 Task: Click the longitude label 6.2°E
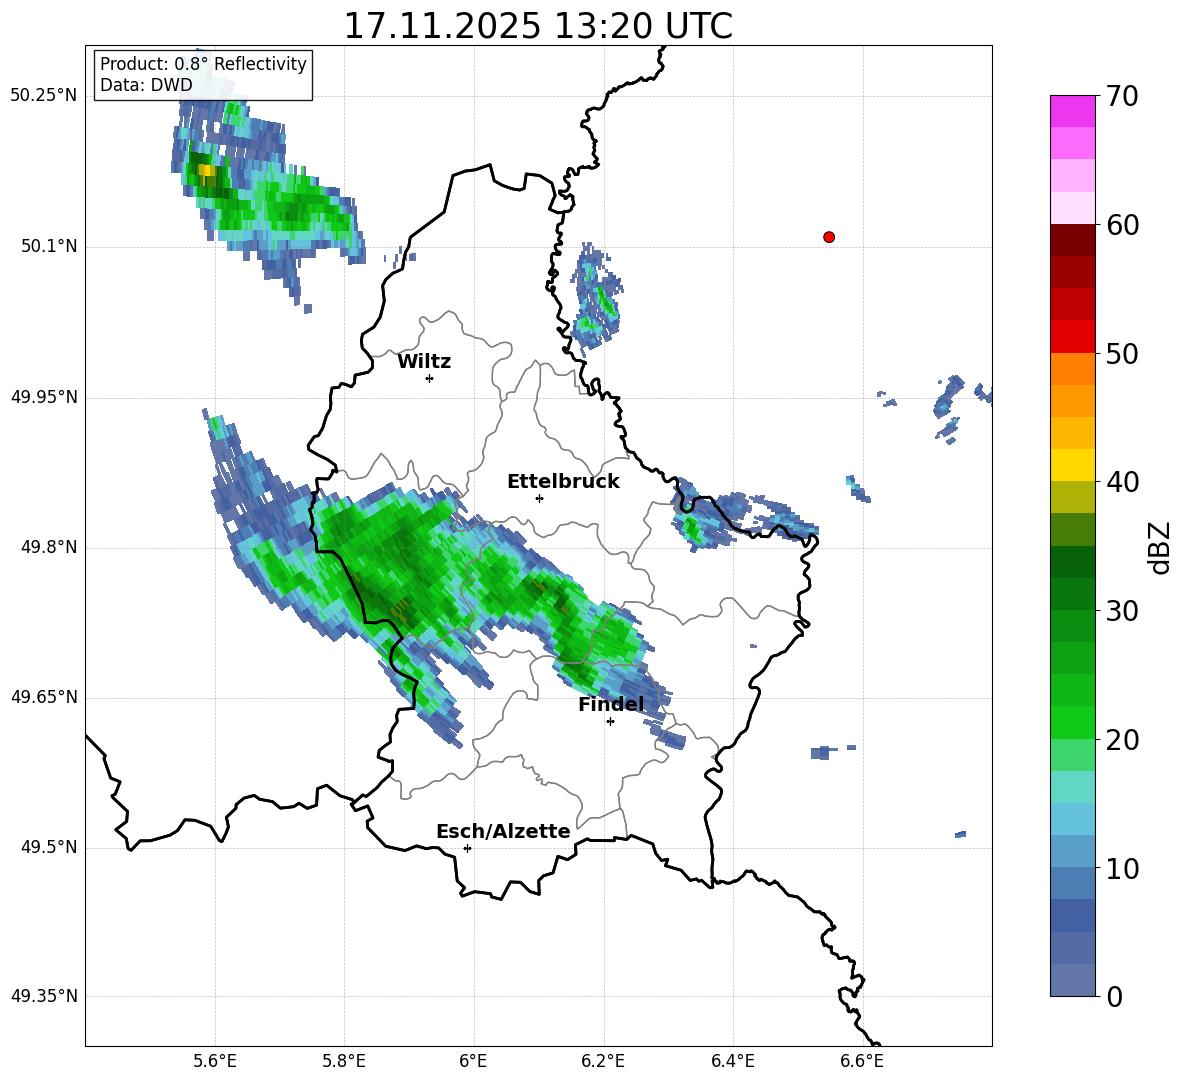(603, 1061)
